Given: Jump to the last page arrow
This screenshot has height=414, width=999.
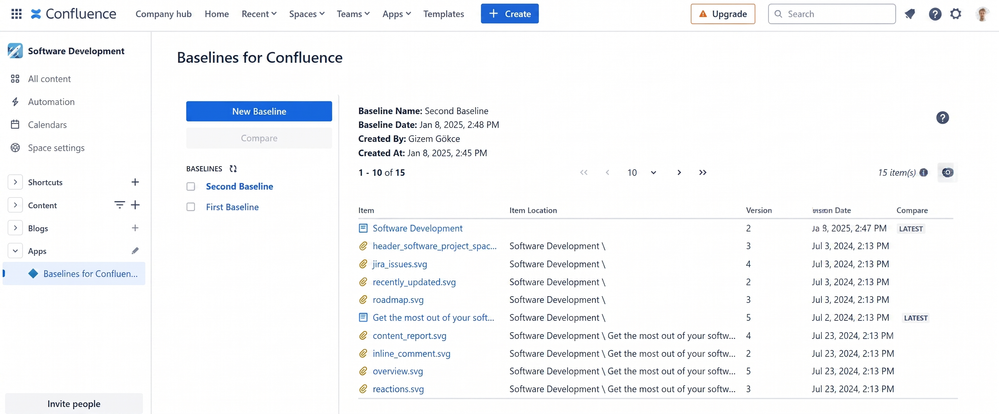Looking at the screenshot, I should click(703, 173).
